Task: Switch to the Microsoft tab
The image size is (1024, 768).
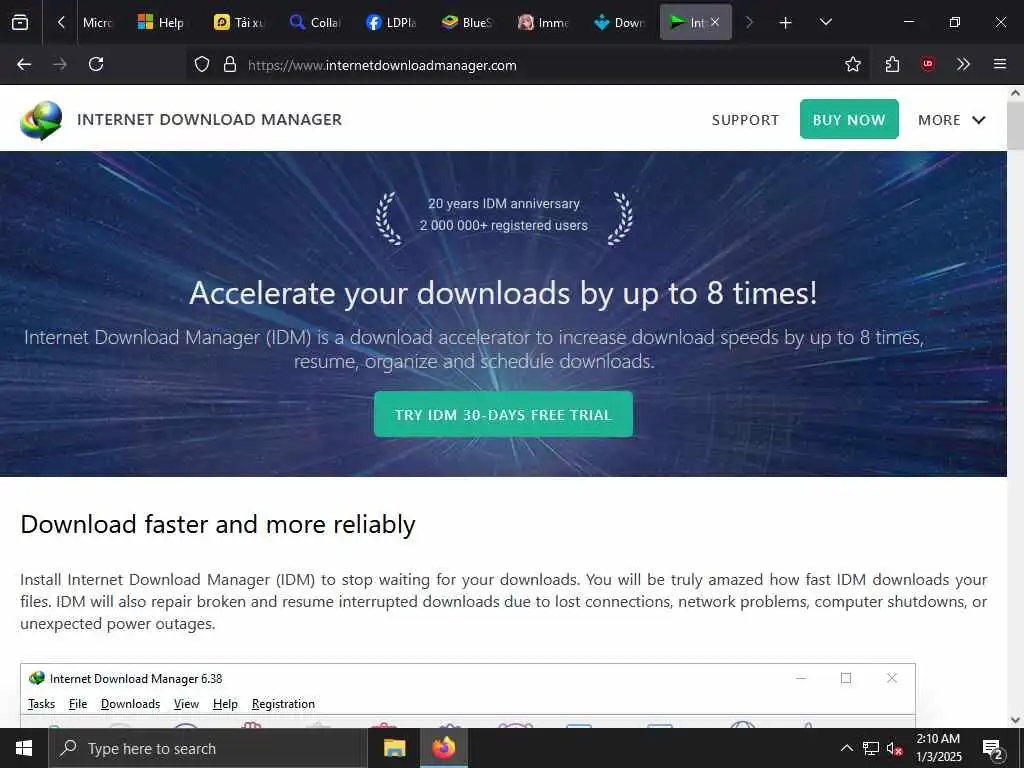Action: (x=97, y=22)
